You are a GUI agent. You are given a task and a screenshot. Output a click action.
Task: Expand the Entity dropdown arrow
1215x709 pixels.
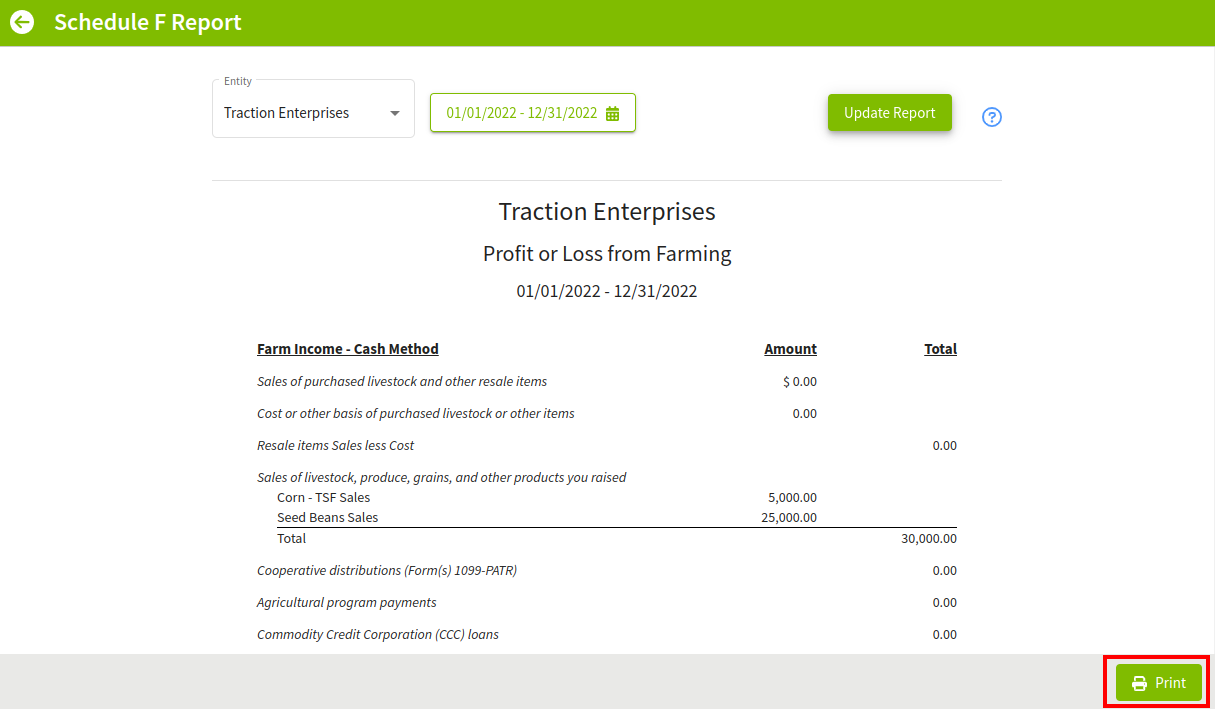click(395, 113)
